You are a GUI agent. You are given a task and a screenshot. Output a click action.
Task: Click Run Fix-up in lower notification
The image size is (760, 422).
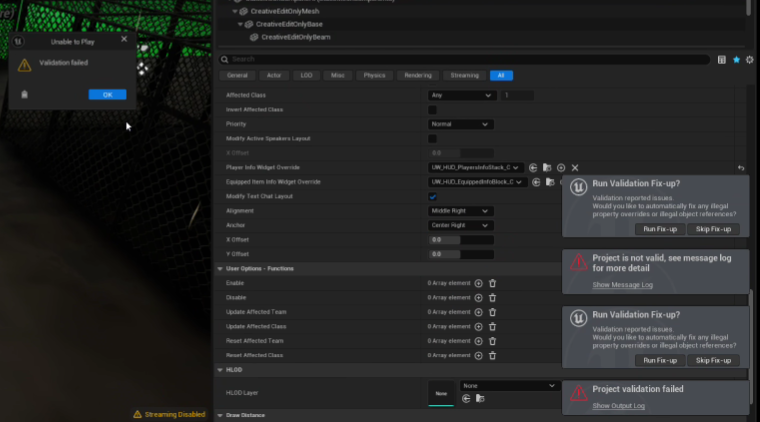coord(660,360)
